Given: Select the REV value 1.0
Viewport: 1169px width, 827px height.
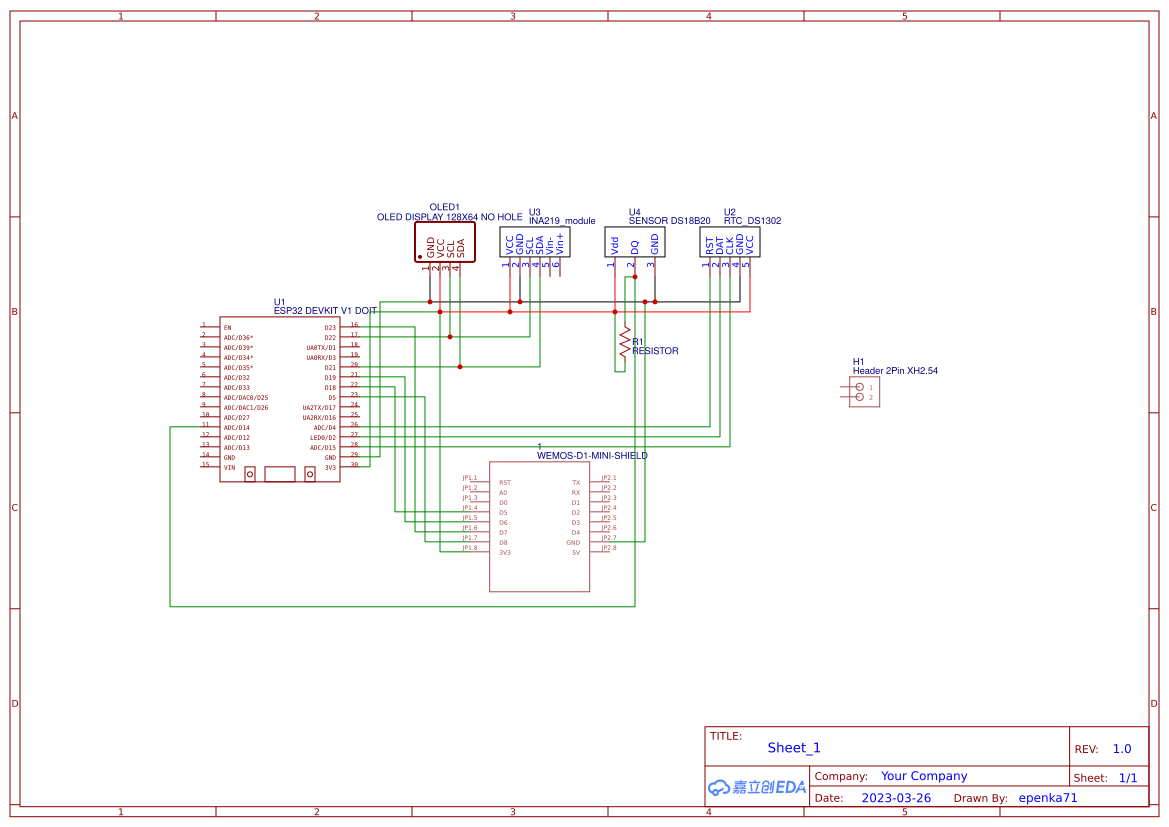Looking at the screenshot, I should 1122,747.
